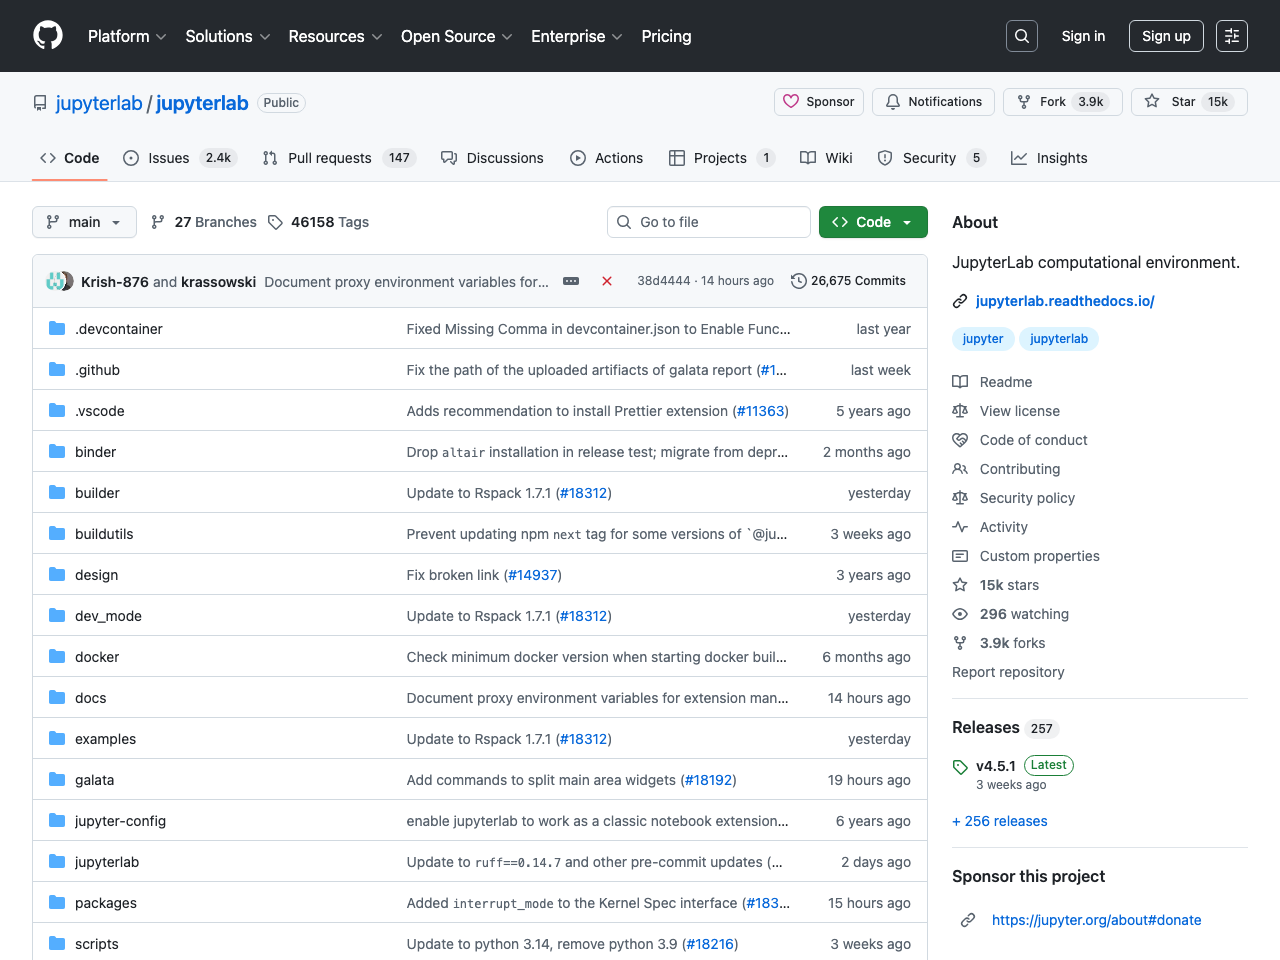Open commit history via the clock icon
This screenshot has width=1280, height=960.
(798, 281)
